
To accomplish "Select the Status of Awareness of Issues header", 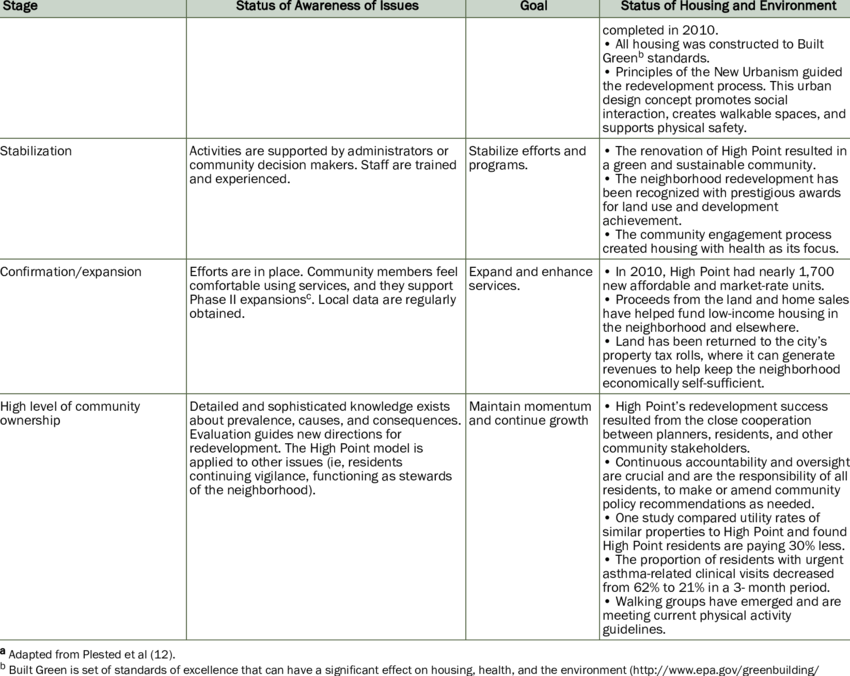I will tap(327, 6).
